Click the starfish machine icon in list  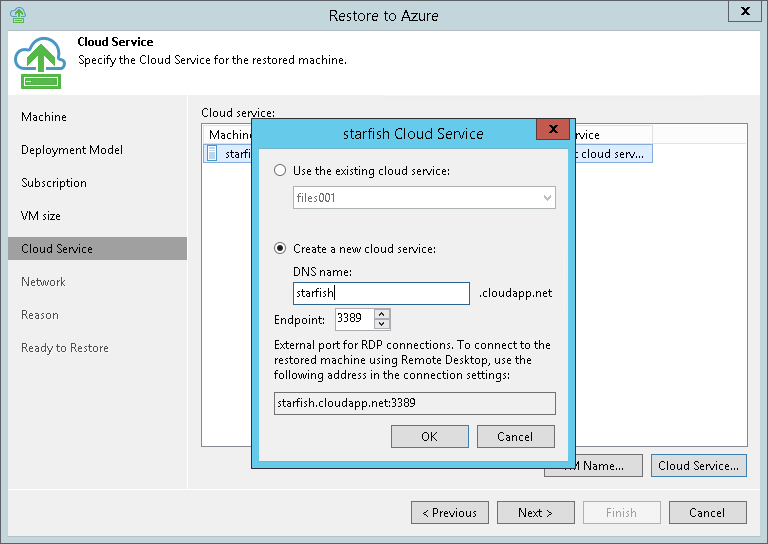pos(212,153)
